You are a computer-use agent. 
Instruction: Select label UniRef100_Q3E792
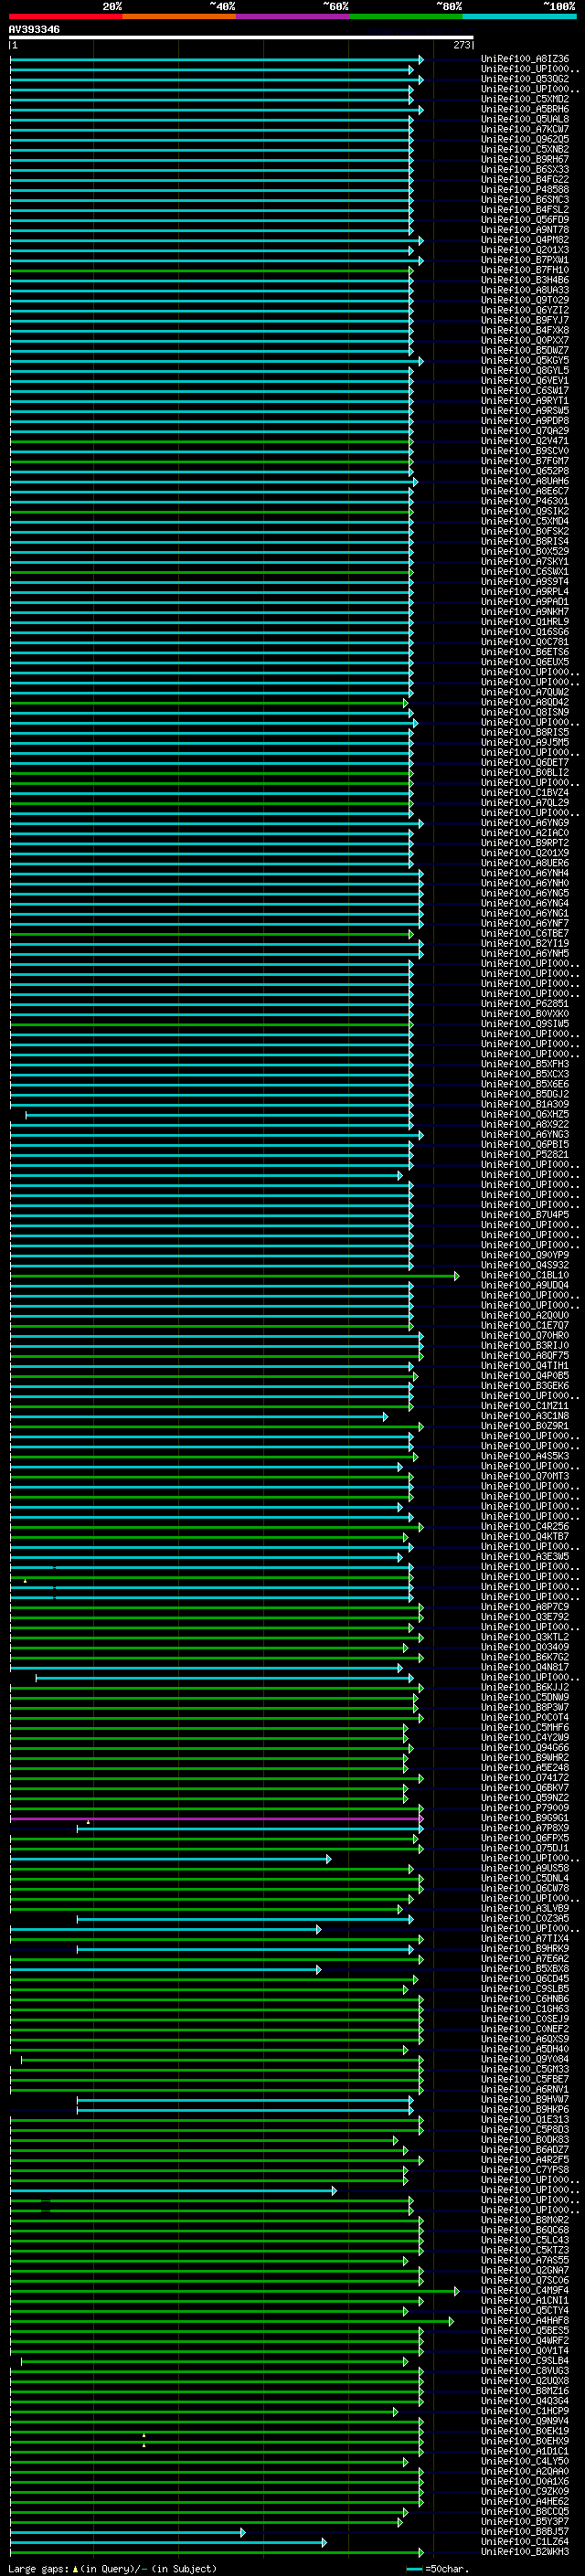[525, 1617]
